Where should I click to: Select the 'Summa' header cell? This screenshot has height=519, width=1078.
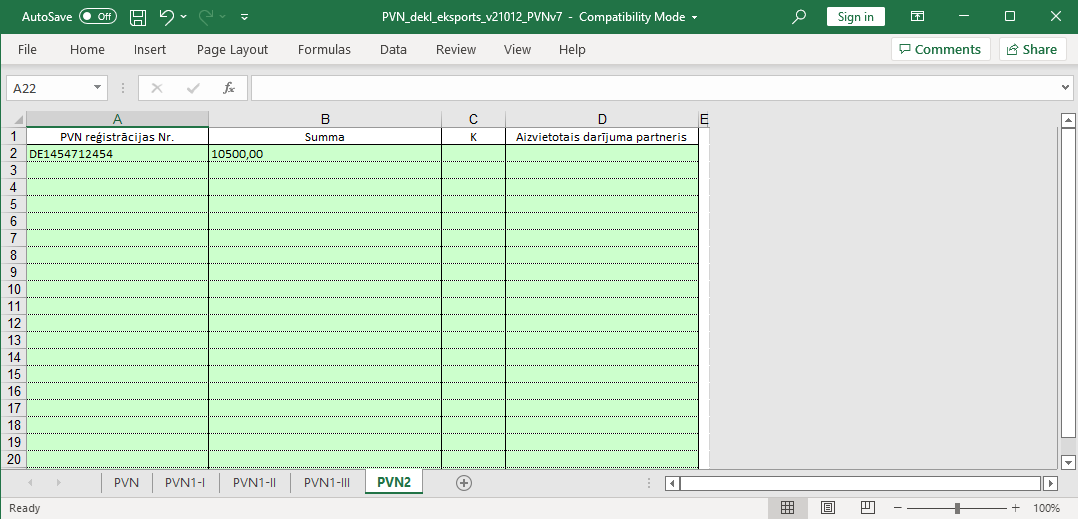(x=325, y=137)
